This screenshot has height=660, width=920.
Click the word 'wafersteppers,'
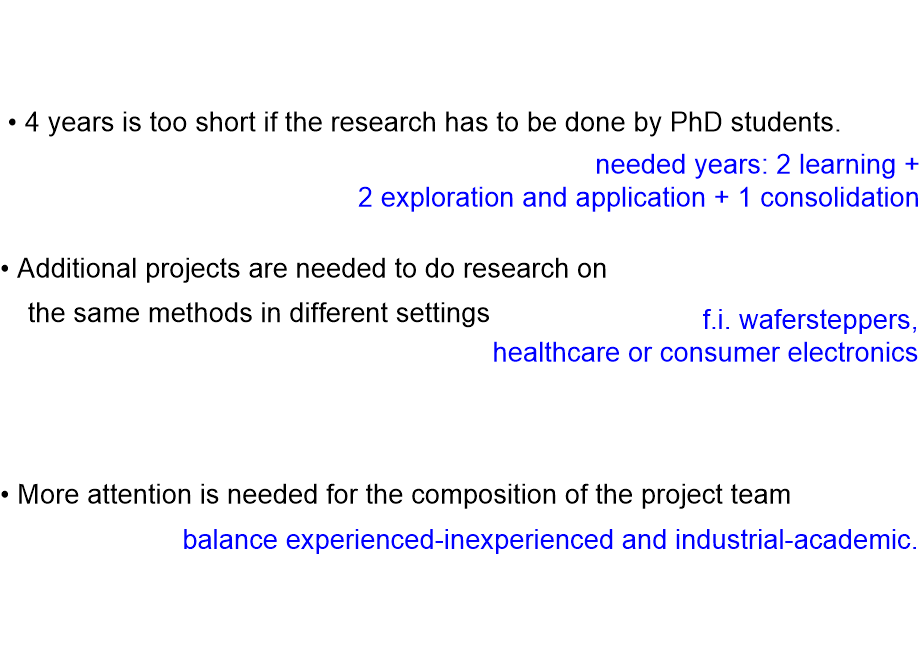tap(828, 320)
